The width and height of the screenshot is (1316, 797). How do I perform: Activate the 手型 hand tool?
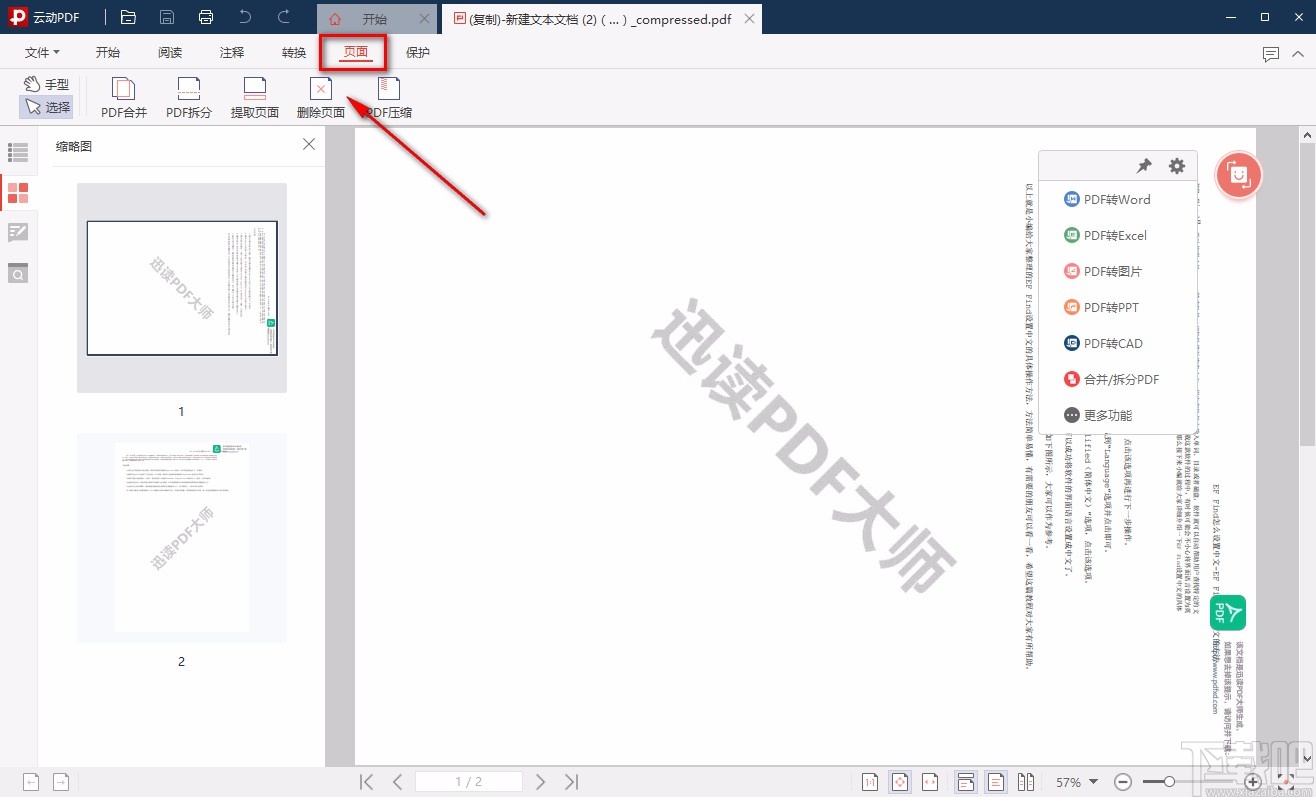(x=47, y=85)
